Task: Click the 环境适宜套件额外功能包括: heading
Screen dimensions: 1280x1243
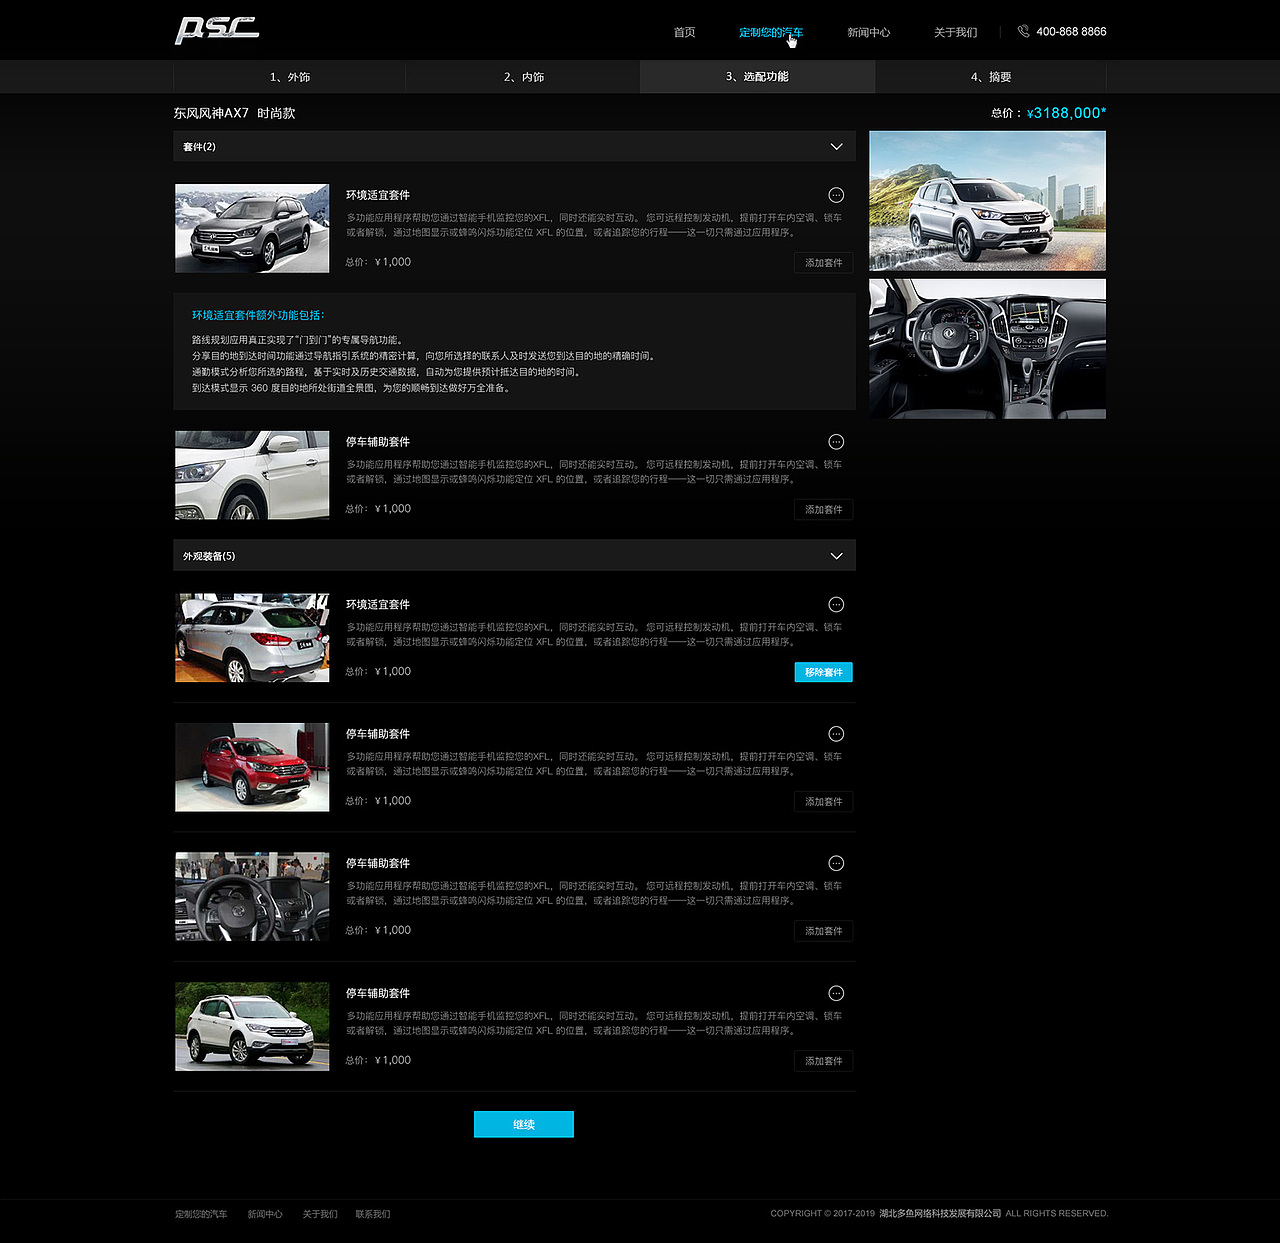Action: click(258, 315)
